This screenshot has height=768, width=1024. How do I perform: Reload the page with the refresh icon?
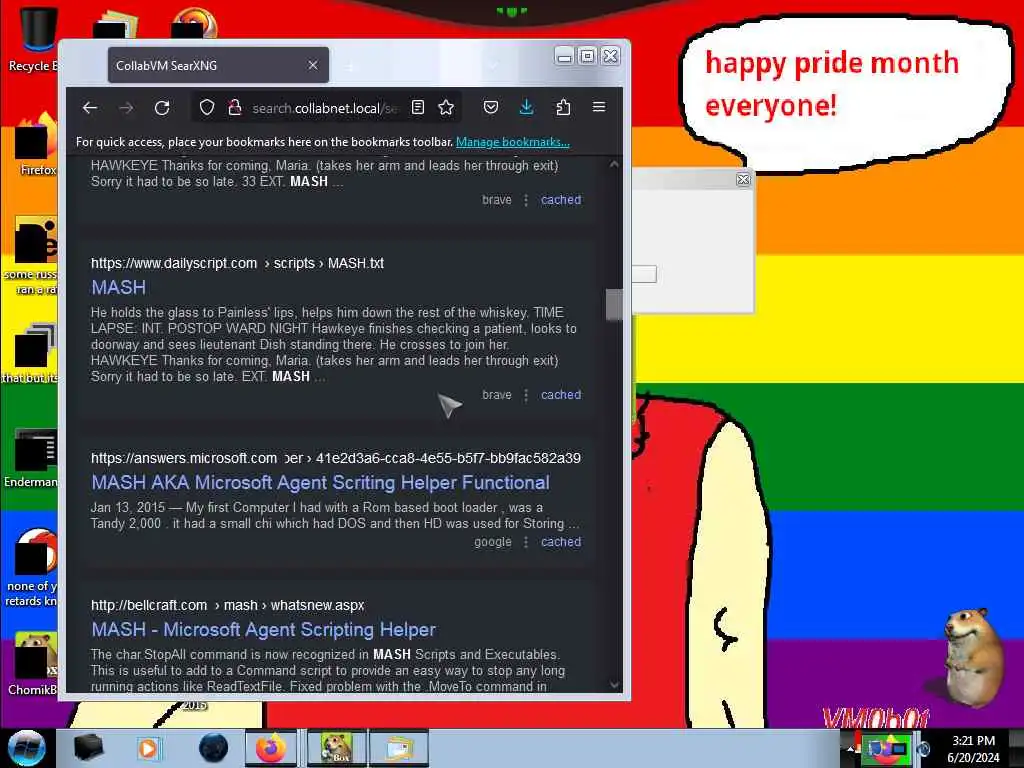[162, 108]
